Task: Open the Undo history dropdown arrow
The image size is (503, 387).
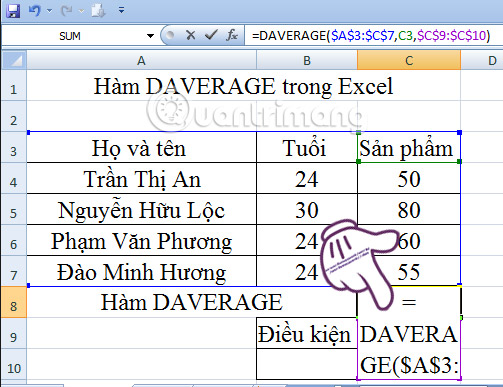Action: coord(50,11)
